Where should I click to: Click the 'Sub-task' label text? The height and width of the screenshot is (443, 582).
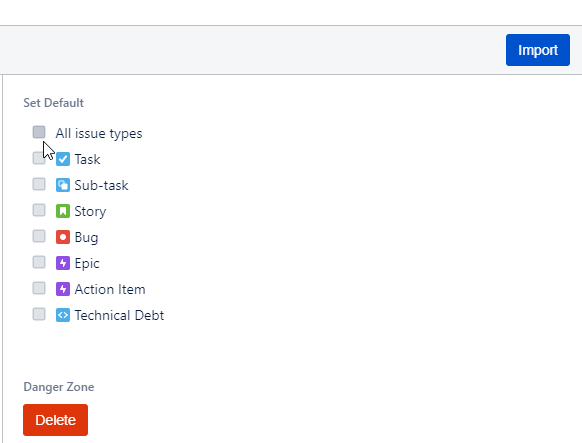[101, 185]
